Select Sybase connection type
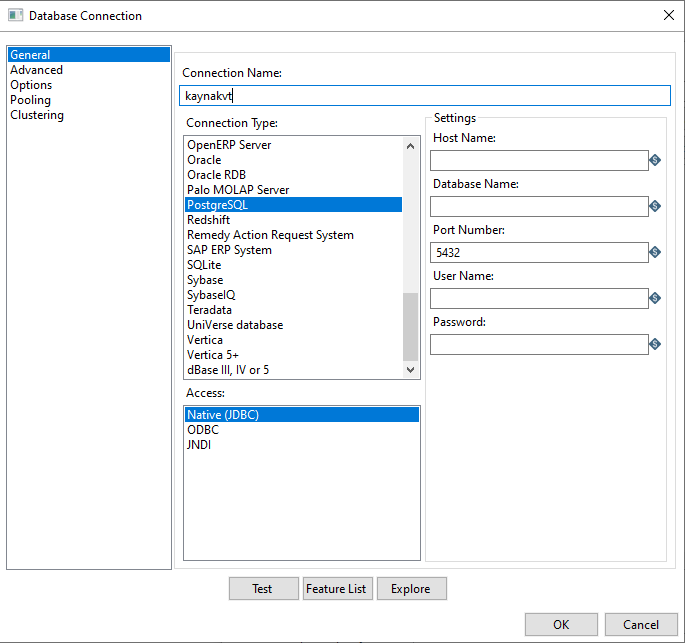This screenshot has height=643, width=685. pyautogui.click(x=293, y=280)
